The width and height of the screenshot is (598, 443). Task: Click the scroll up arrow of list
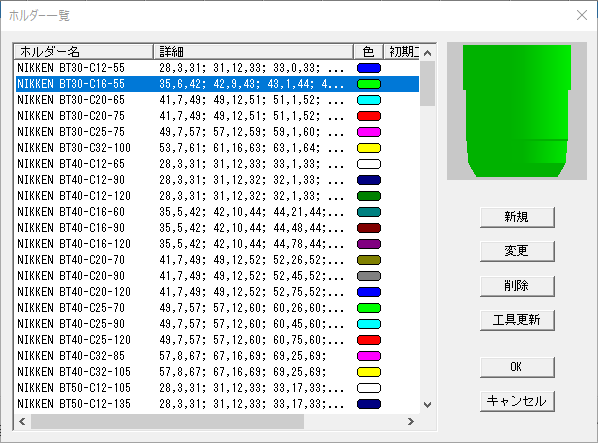428,53
